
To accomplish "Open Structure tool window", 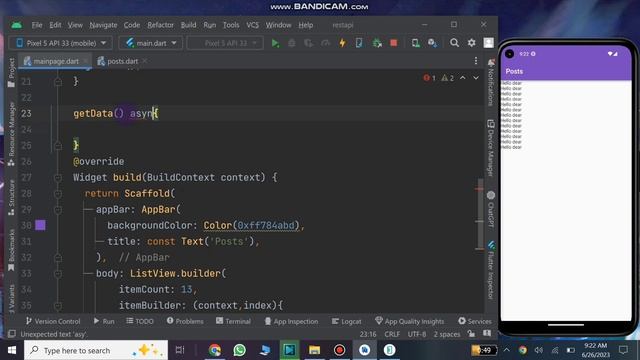I will click(11, 198).
